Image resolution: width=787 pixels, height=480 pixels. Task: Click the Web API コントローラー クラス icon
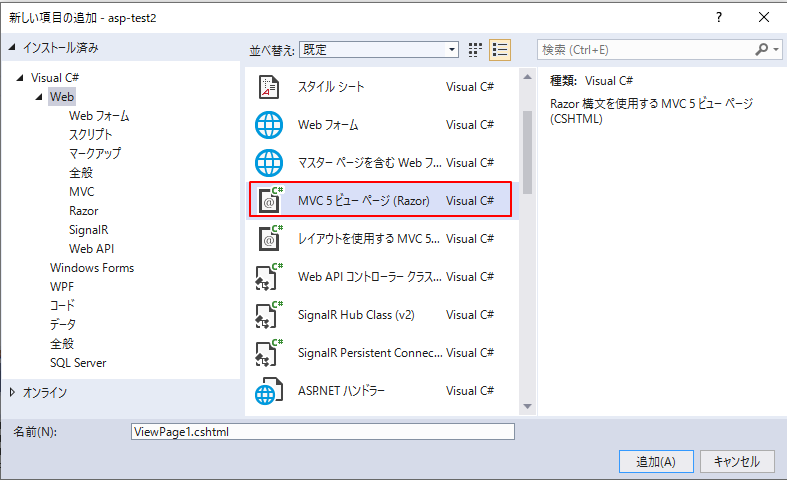[269, 276]
